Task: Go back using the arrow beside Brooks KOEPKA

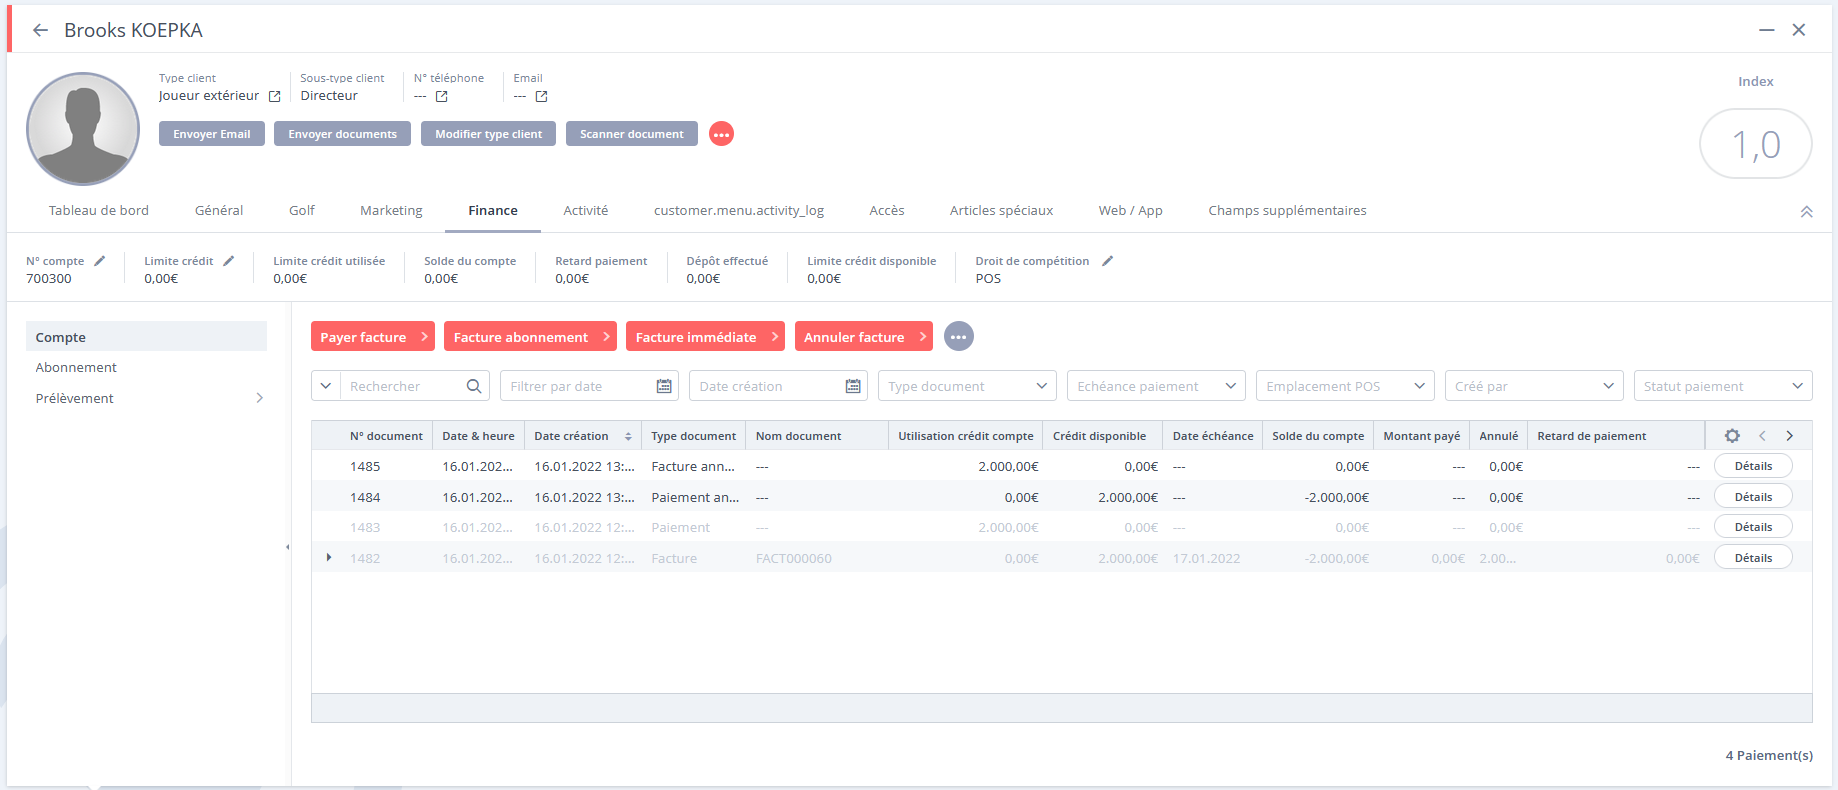Action: coord(40,30)
